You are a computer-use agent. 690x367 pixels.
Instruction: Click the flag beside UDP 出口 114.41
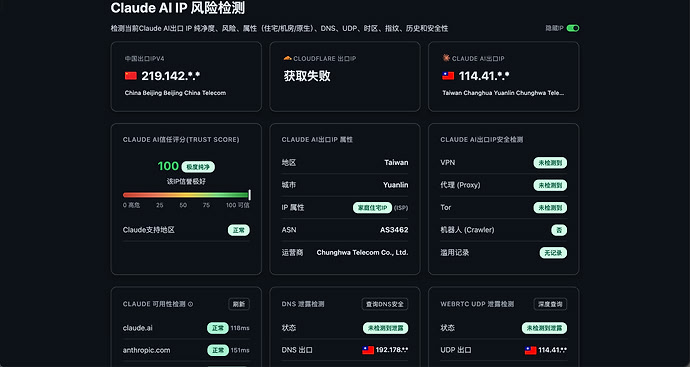tap(531, 350)
